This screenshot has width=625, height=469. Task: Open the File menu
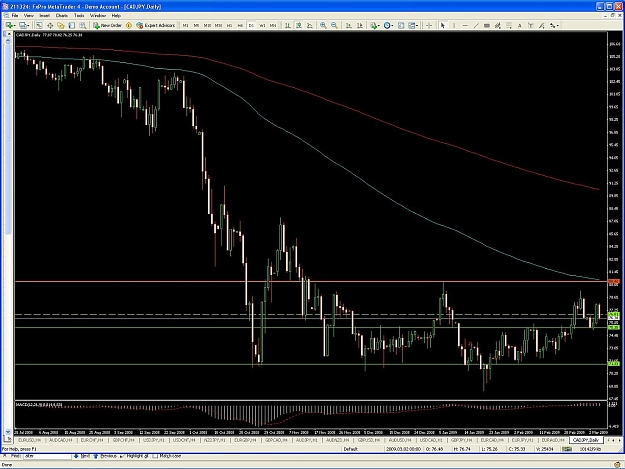pyautogui.click(x=15, y=16)
